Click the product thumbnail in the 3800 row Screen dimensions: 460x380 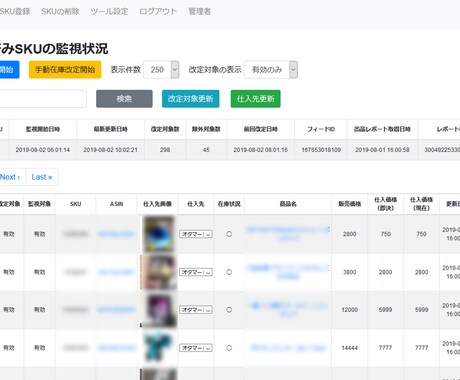pyautogui.click(x=158, y=272)
